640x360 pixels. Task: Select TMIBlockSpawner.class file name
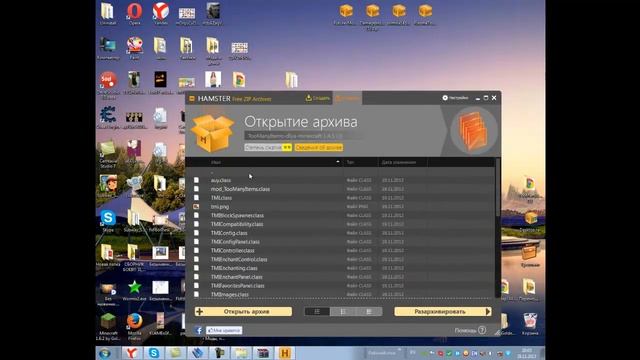pyautogui.click(x=237, y=216)
